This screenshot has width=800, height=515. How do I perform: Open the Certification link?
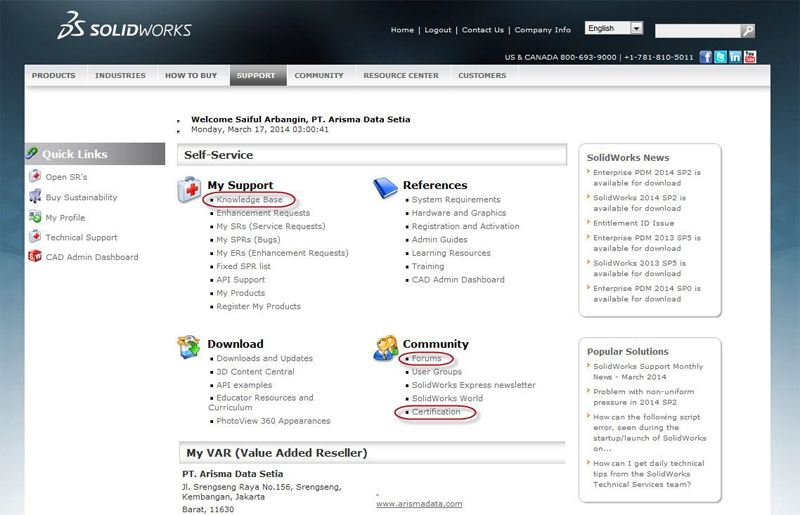tap(436, 411)
